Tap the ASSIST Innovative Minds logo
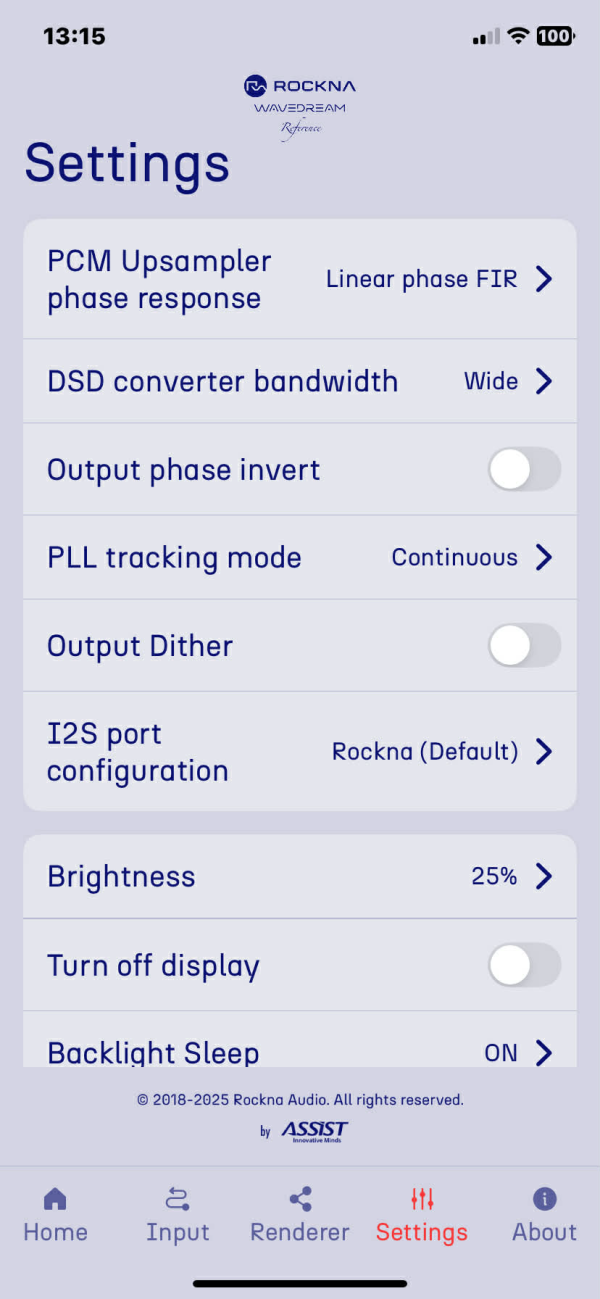 pos(313,1131)
